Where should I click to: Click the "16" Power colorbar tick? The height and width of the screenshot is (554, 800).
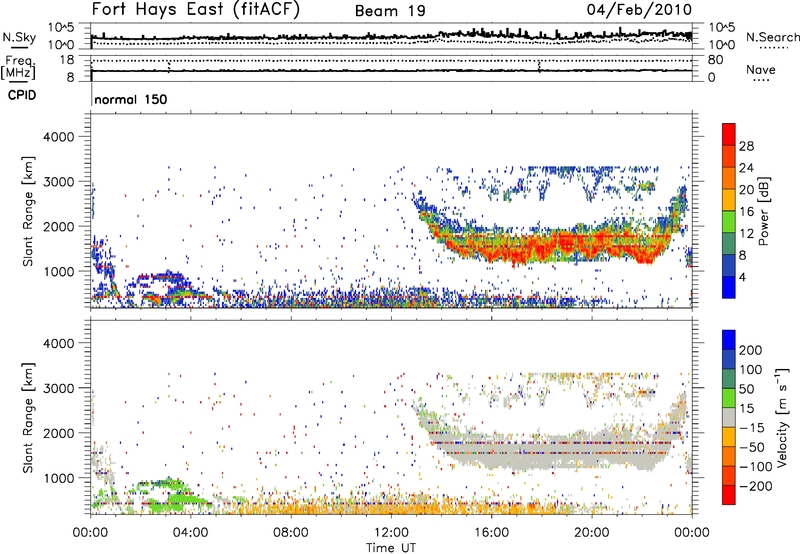click(x=746, y=212)
